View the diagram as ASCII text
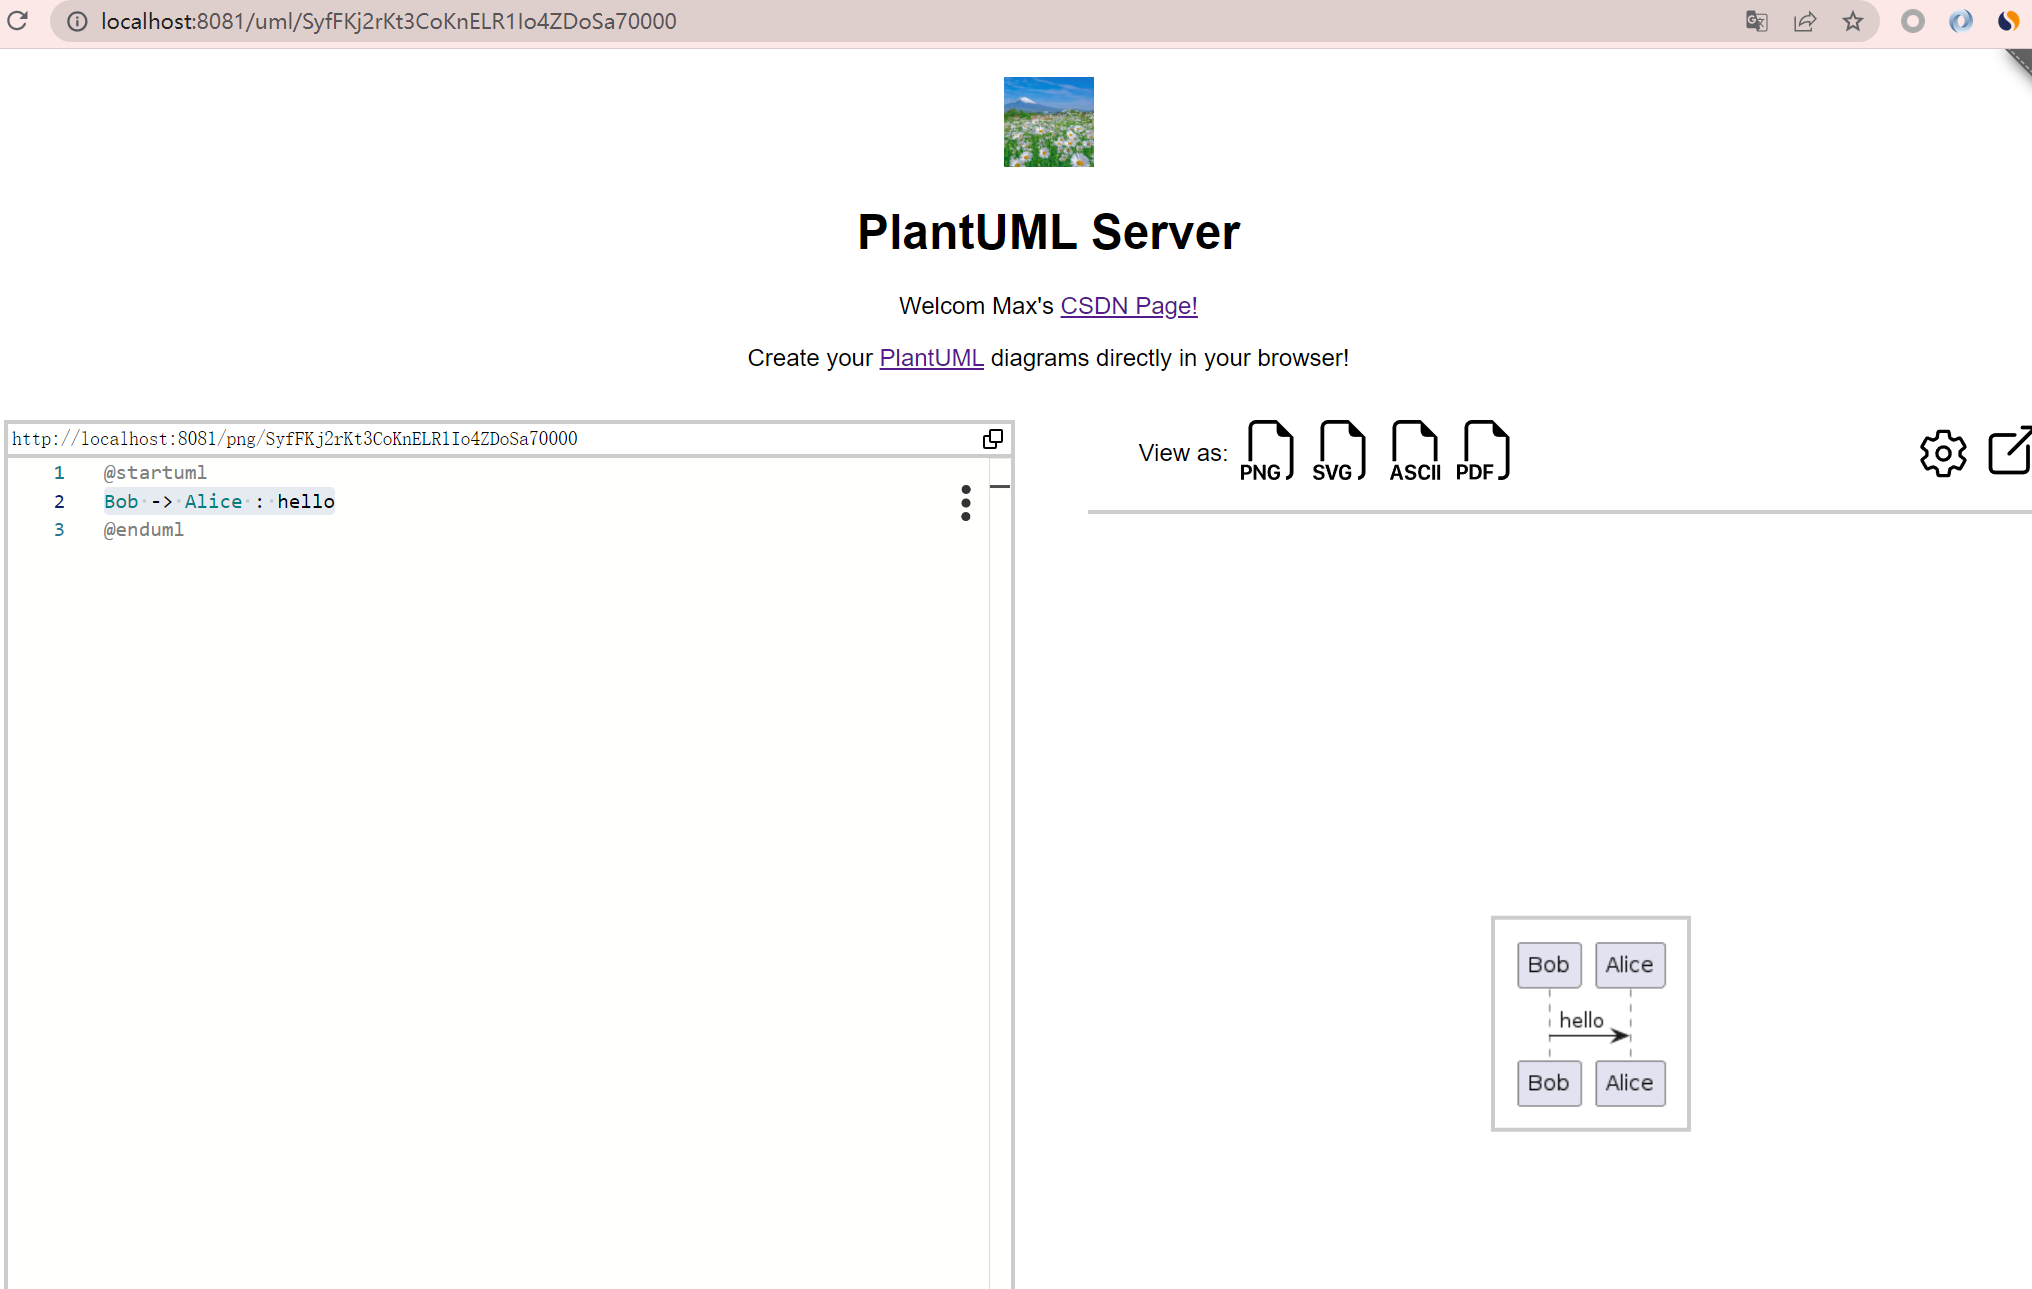This screenshot has height=1289, width=2032. 1413,450
